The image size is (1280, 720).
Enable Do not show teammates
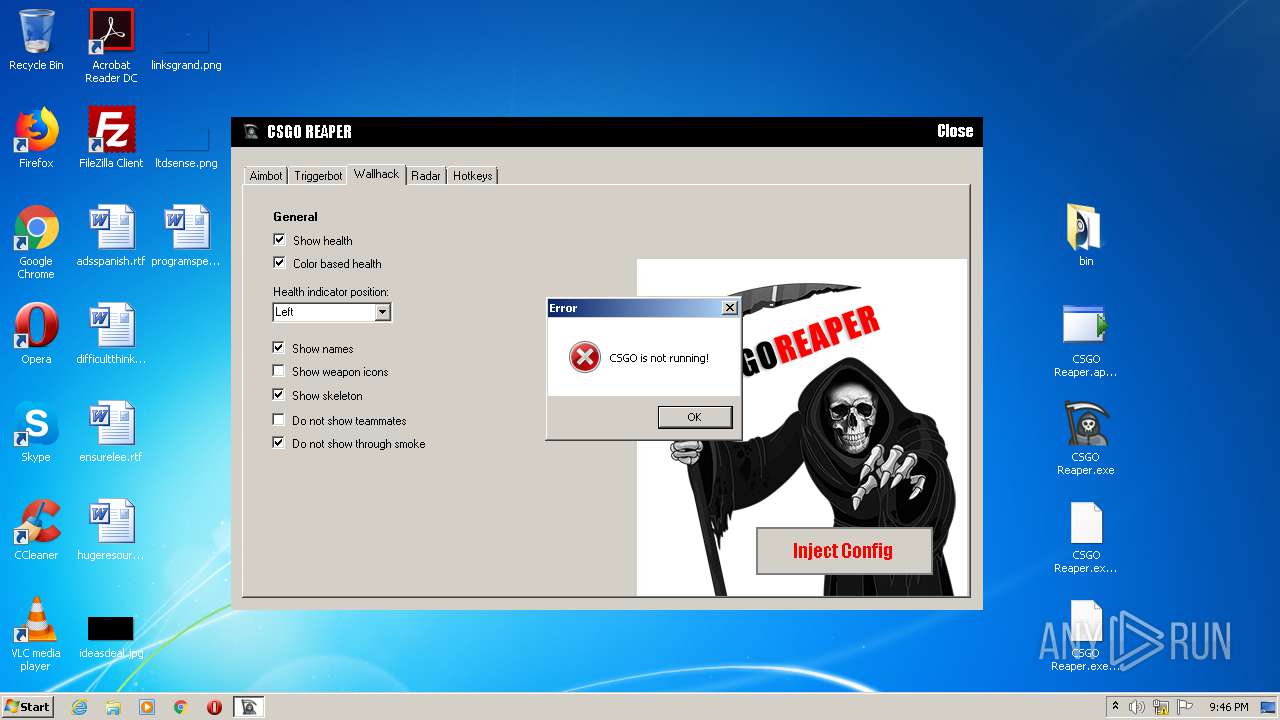point(279,420)
